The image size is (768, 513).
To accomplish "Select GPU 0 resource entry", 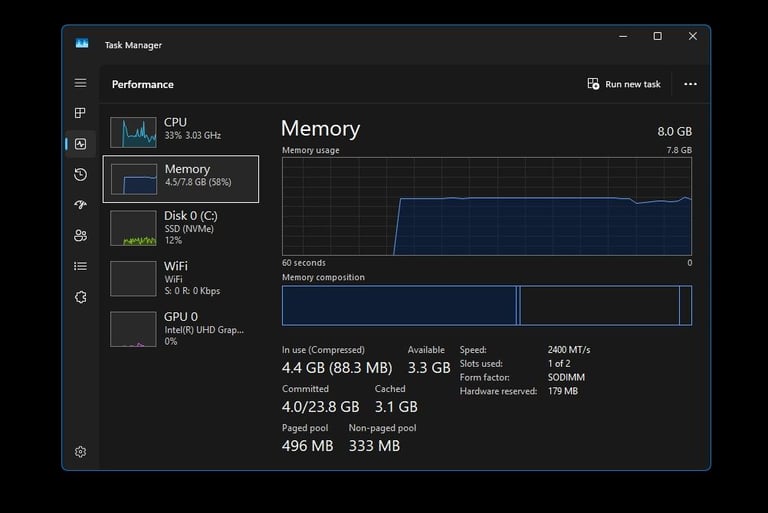I will [x=181, y=329].
